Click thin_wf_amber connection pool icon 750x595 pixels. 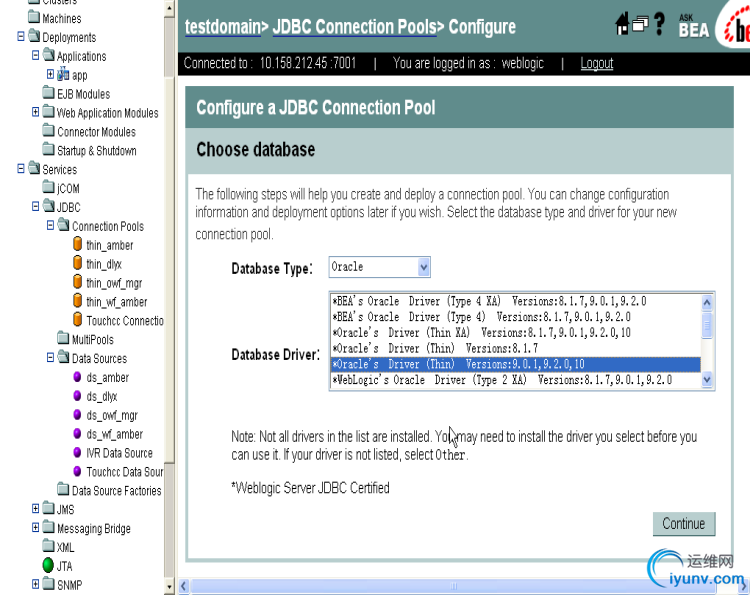[77, 300]
